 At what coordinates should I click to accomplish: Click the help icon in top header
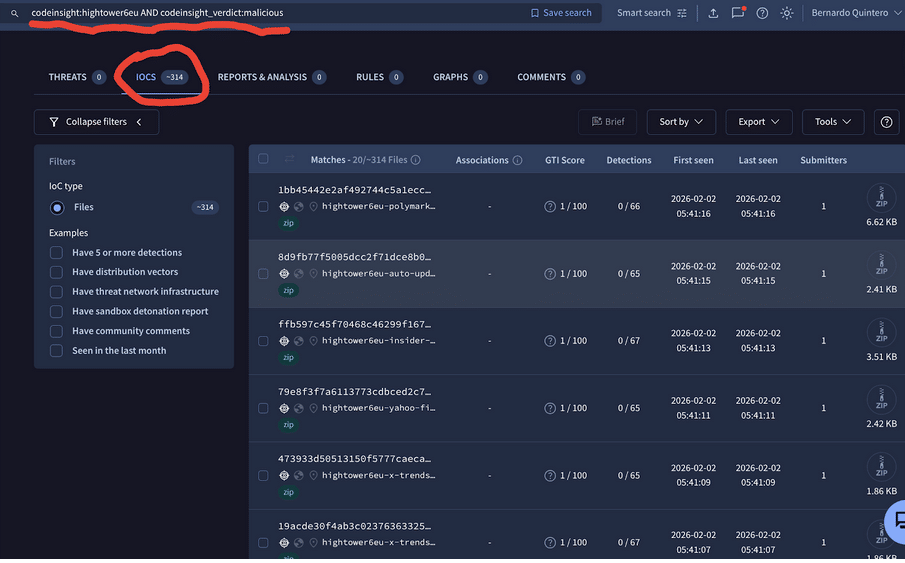pyautogui.click(x=762, y=13)
